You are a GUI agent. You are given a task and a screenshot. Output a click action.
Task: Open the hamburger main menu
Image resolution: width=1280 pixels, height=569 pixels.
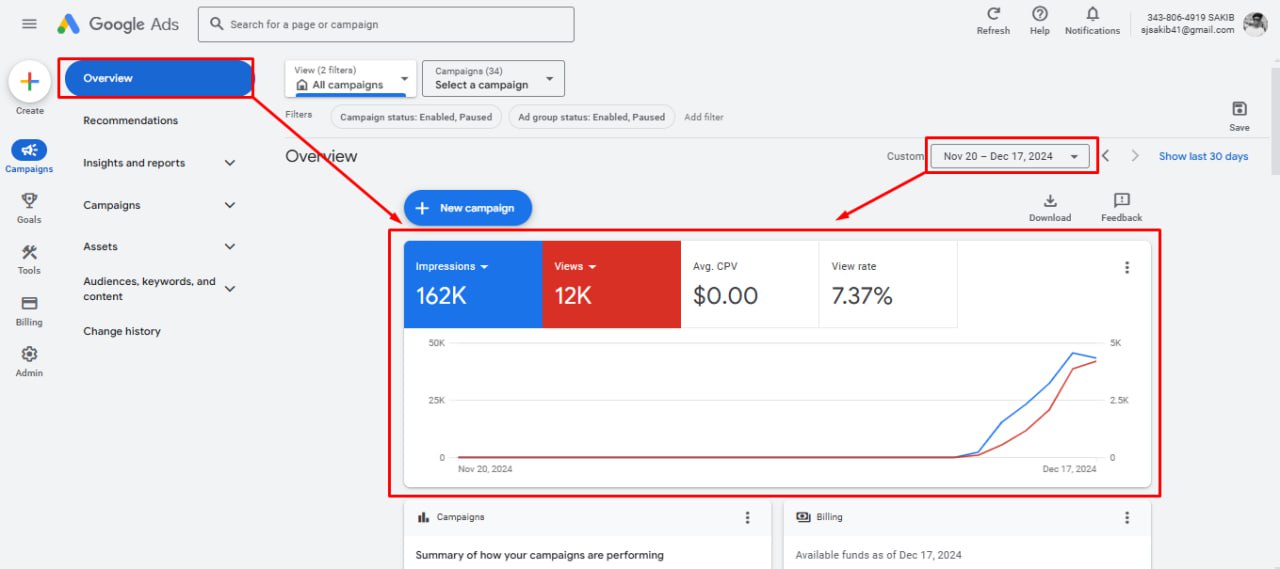pyautogui.click(x=29, y=24)
